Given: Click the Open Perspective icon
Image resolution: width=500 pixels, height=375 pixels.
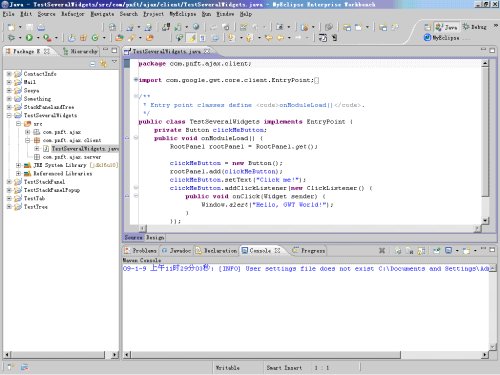Looking at the screenshot, I should (427, 27).
